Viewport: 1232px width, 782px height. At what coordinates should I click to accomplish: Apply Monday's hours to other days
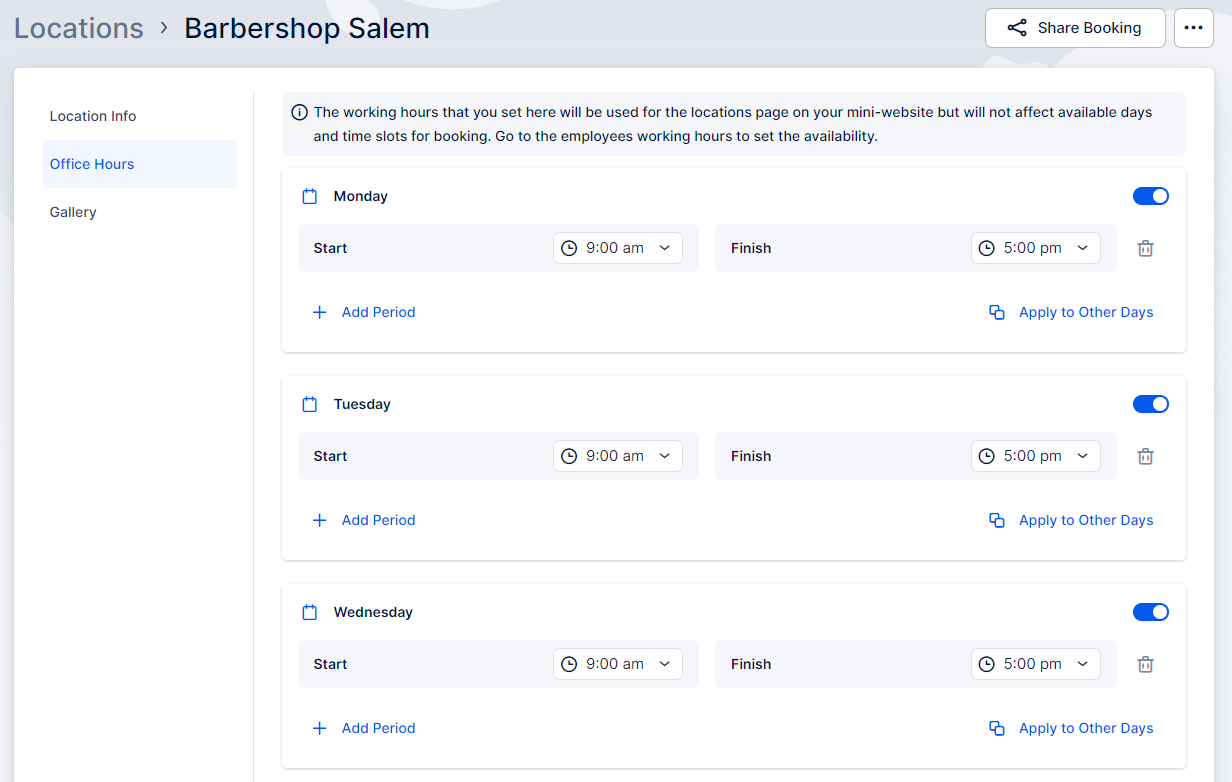(x=1071, y=312)
